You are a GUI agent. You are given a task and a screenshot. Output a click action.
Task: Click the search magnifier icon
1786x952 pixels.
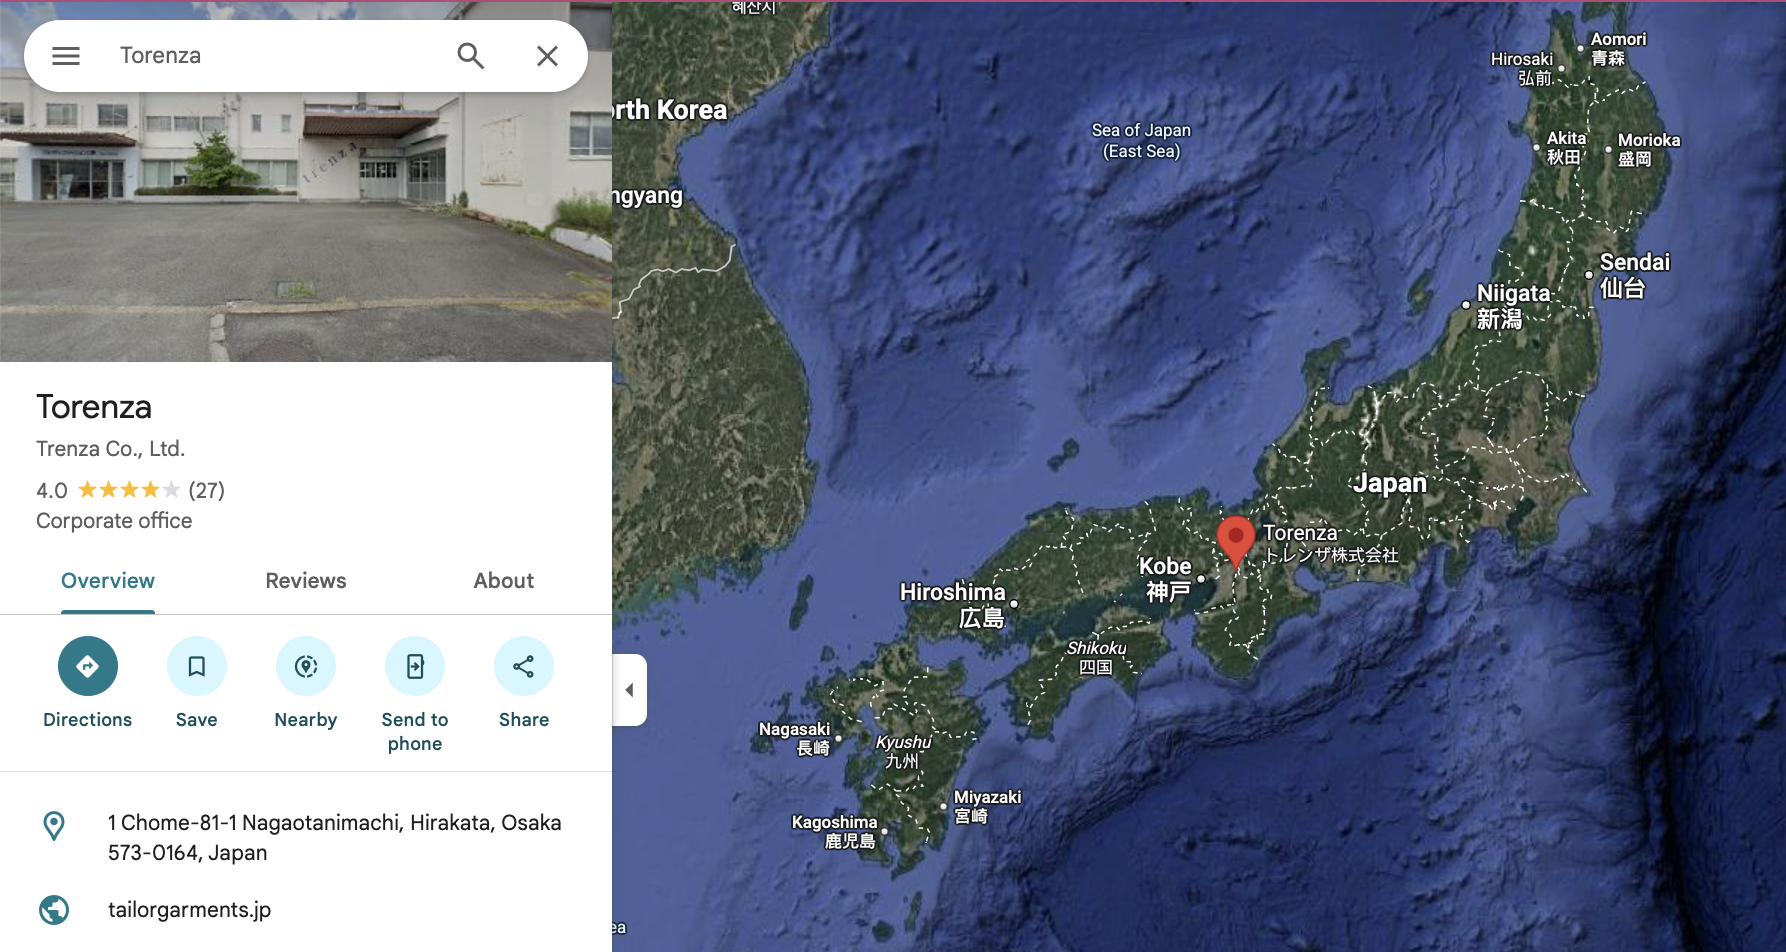(470, 56)
